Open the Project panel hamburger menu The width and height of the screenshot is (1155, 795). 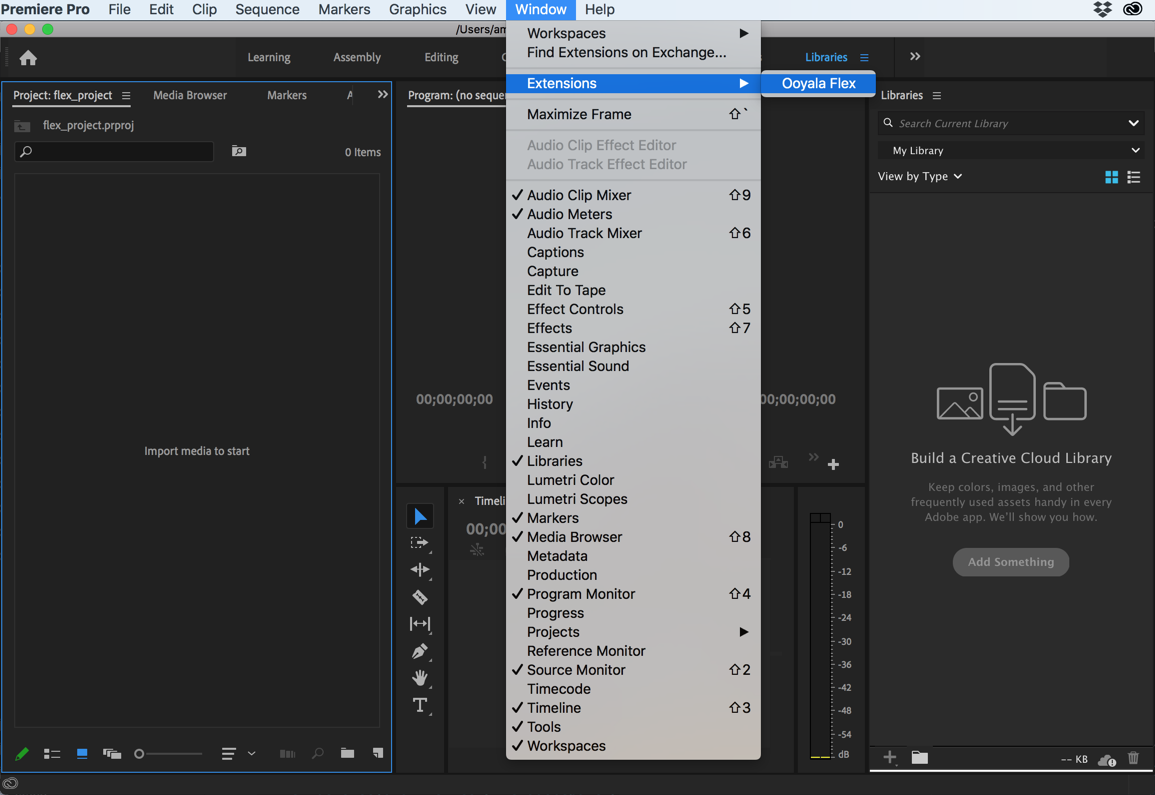tap(126, 96)
